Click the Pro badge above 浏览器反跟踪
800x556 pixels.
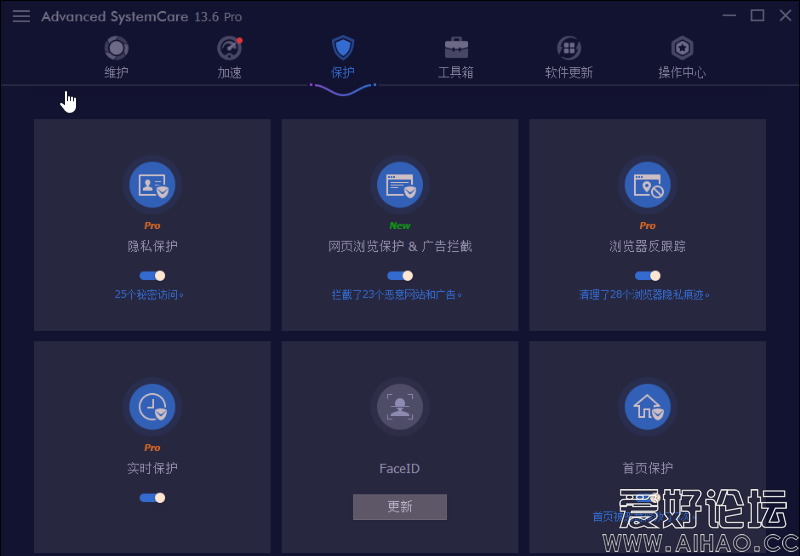click(x=647, y=225)
